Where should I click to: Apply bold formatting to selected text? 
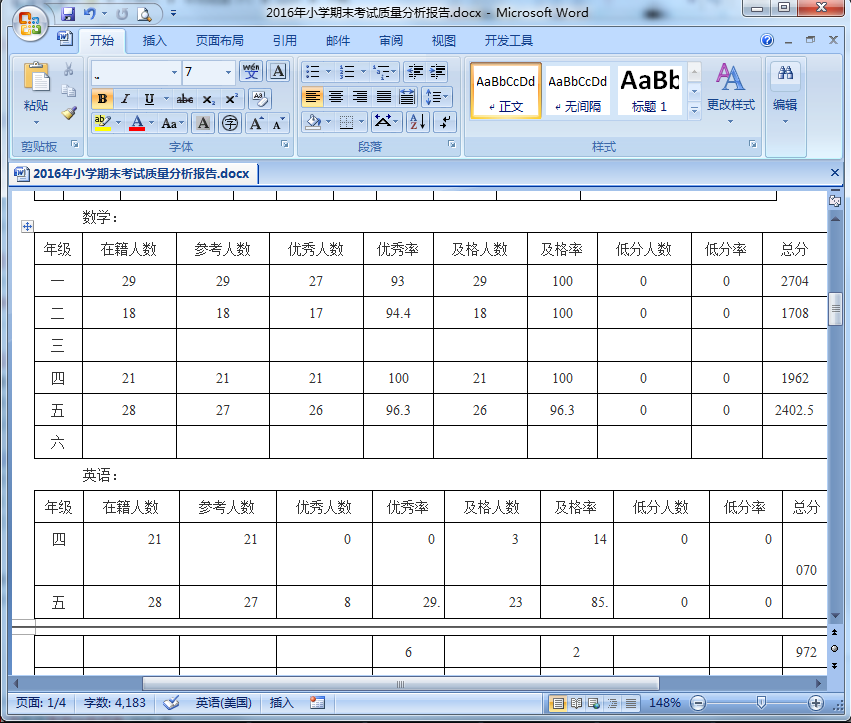101,97
